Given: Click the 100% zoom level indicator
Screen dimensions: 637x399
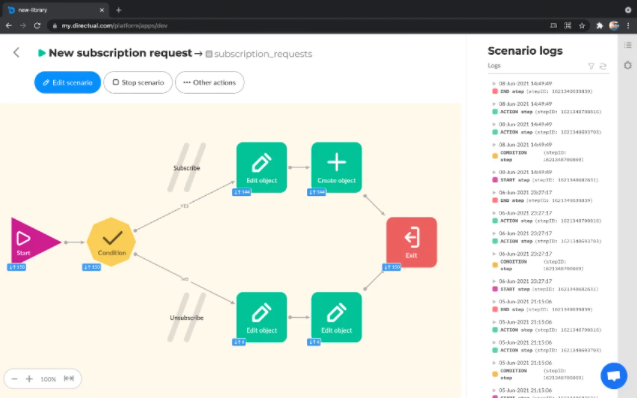Looking at the screenshot, I should 48,379.
